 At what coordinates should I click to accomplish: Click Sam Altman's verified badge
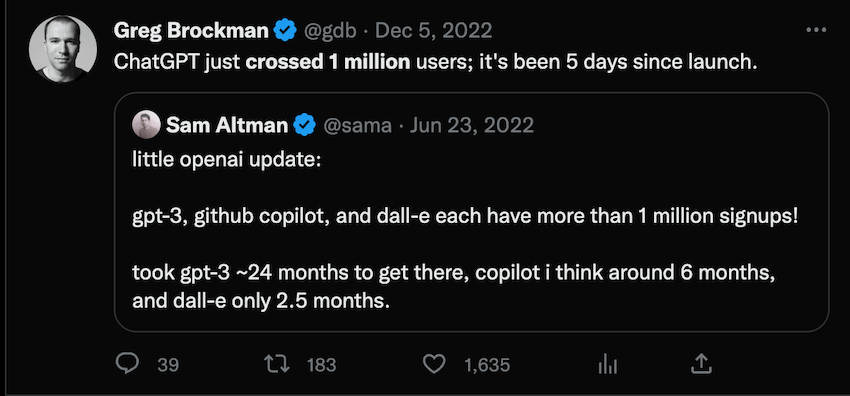(x=305, y=125)
